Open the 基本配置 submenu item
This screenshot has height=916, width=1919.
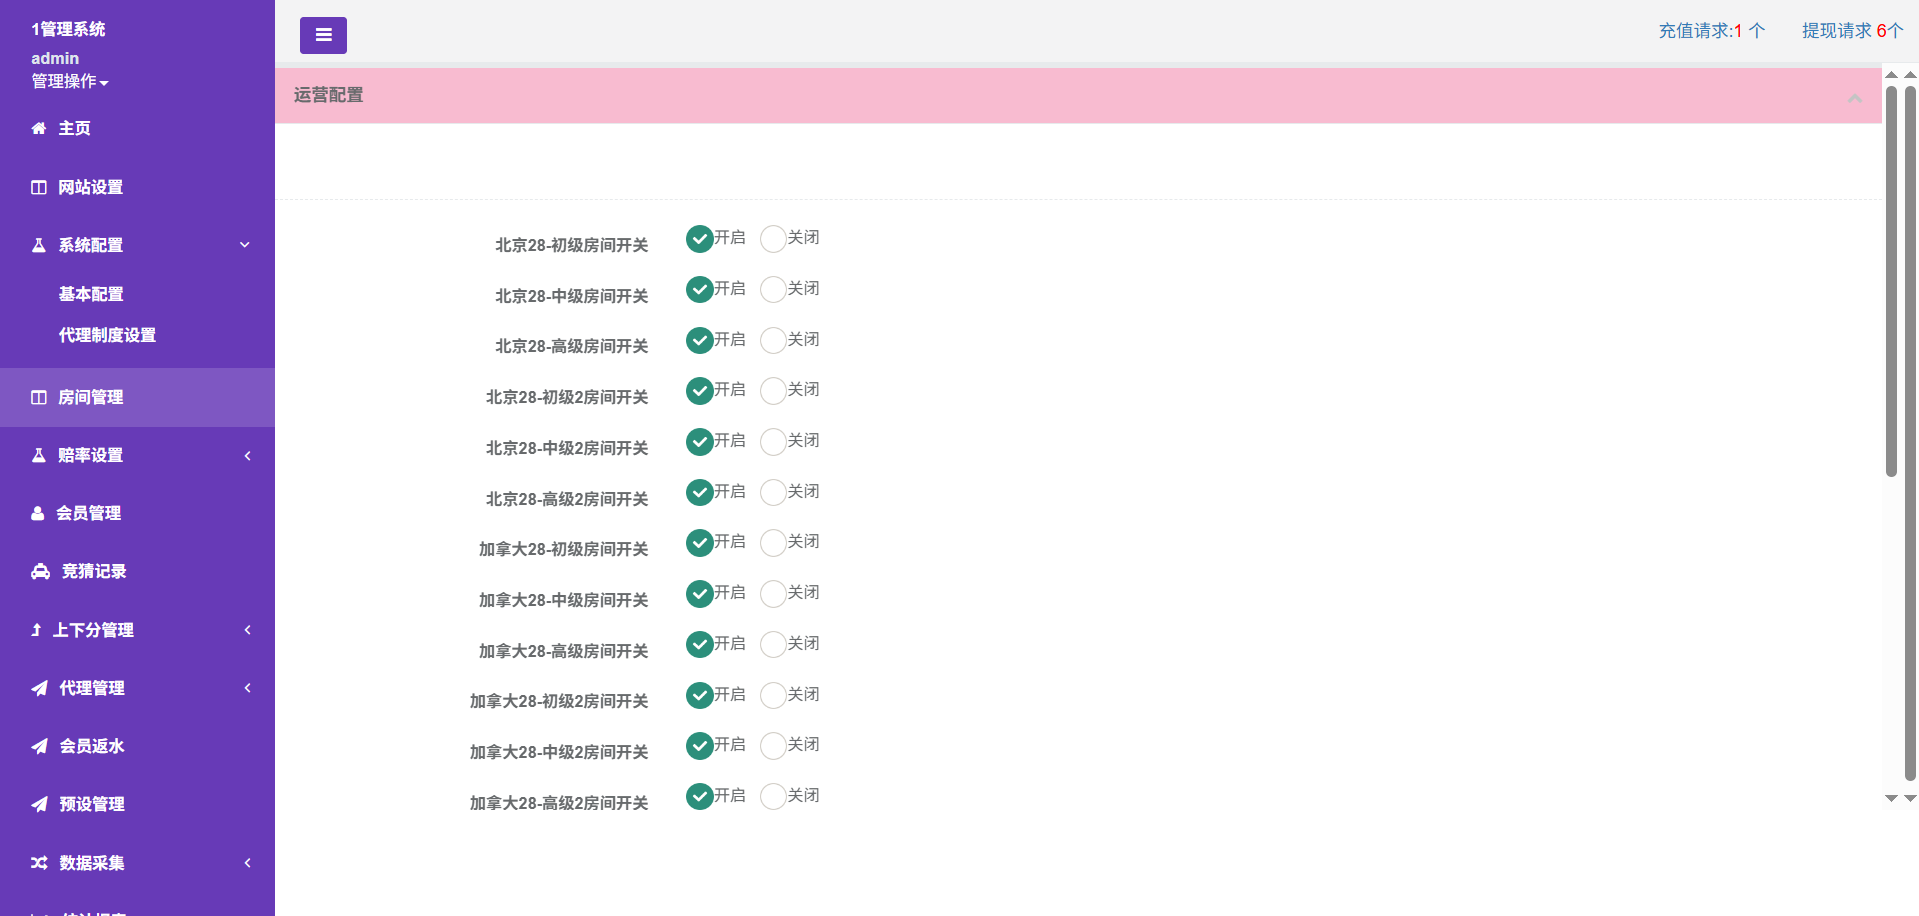pos(91,294)
